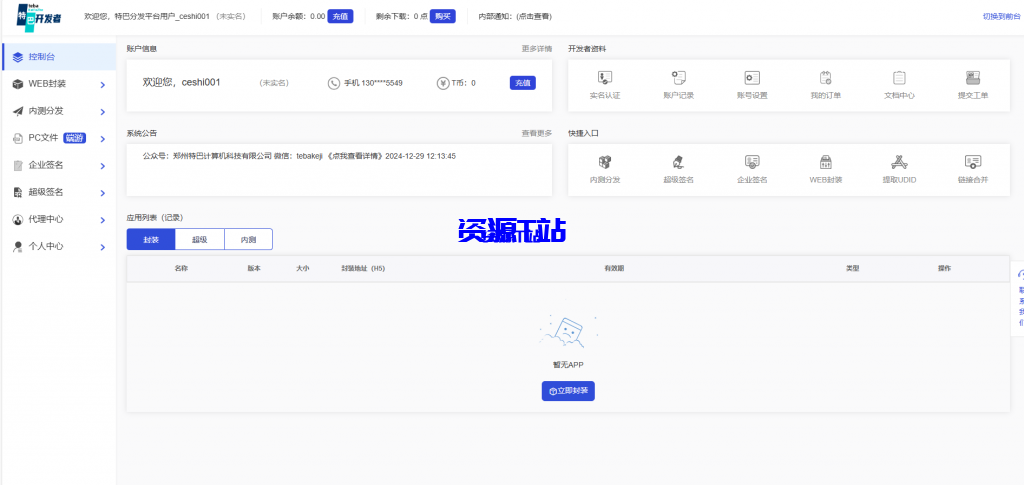The height and width of the screenshot is (485, 1024).
Task: Click the ¥ T币 coin icon
Action: [x=443, y=83]
